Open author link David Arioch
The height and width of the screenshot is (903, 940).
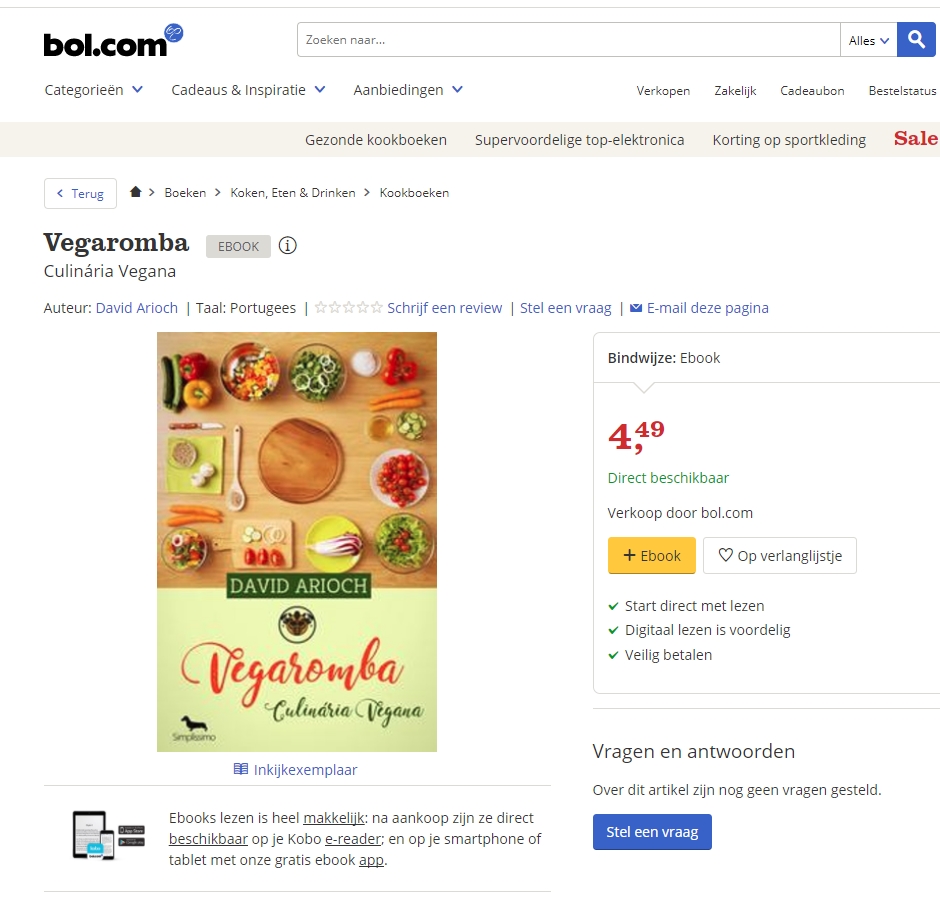(137, 308)
